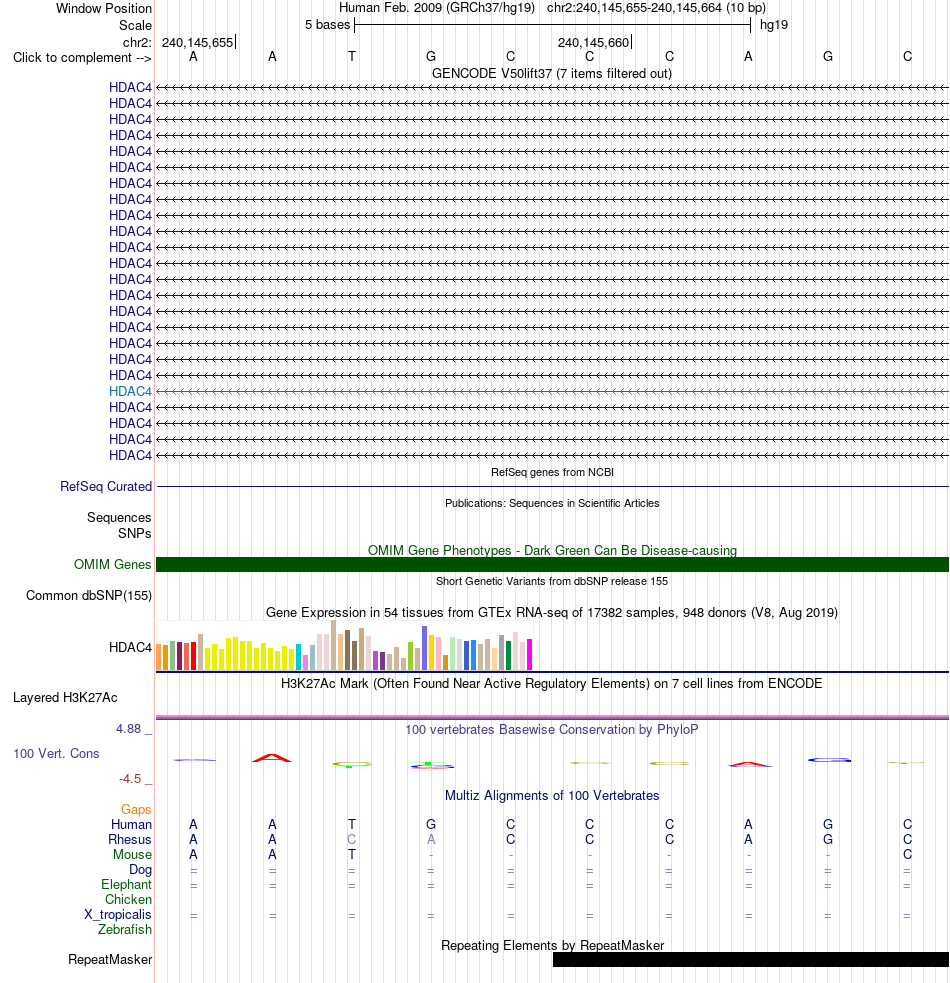Viewport: 950px width, 983px height.
Task: Click the orange Gaps label
Action: pyautogui.click(x=136, y=809)
